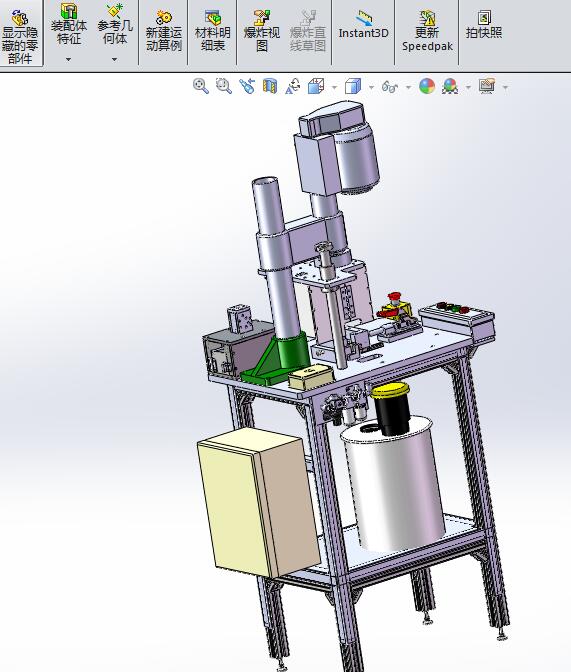Toggle Instant3D mode
The image size is (571, 672).
click(x=364, y=26)
